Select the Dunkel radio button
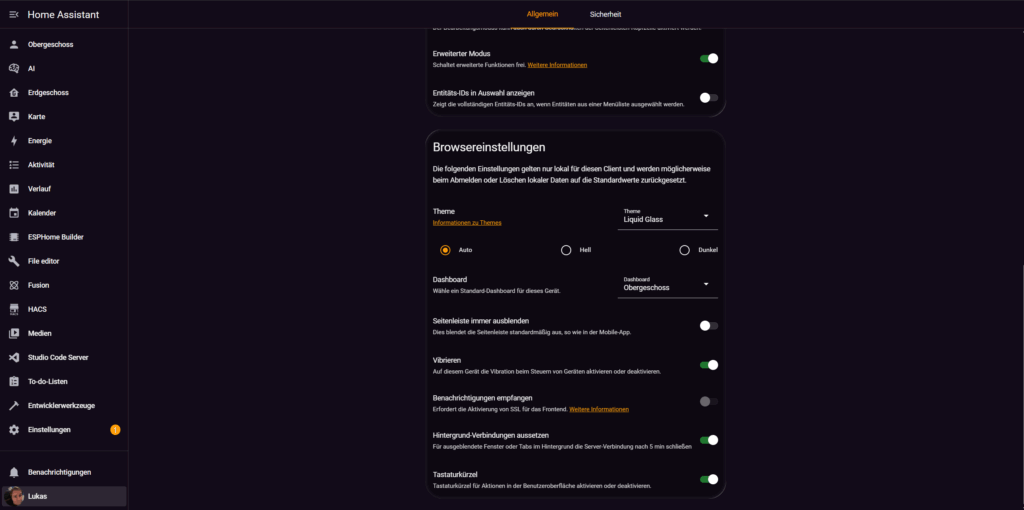The height and width of the screenshot is (510, 1024). [685, 250]
